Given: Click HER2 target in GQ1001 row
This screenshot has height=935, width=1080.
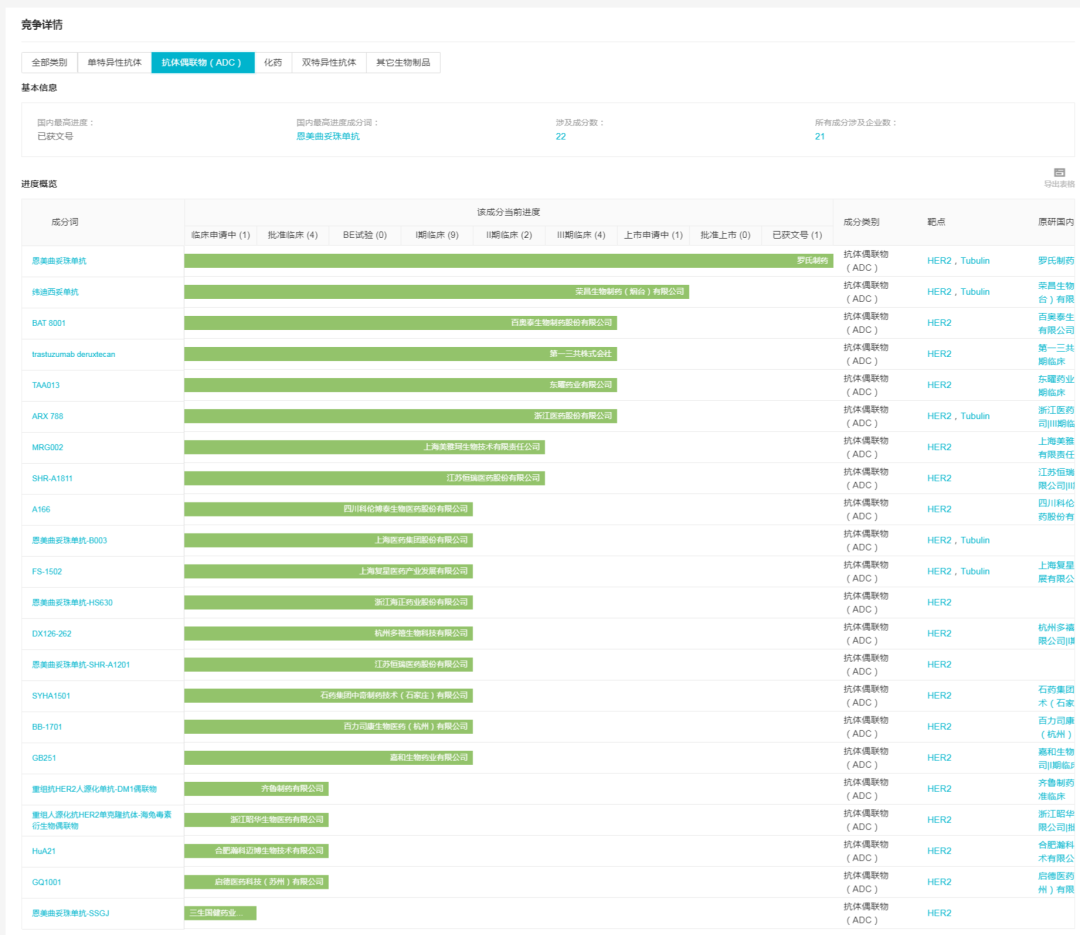Looking at the screenshot, I should [939, 882].
